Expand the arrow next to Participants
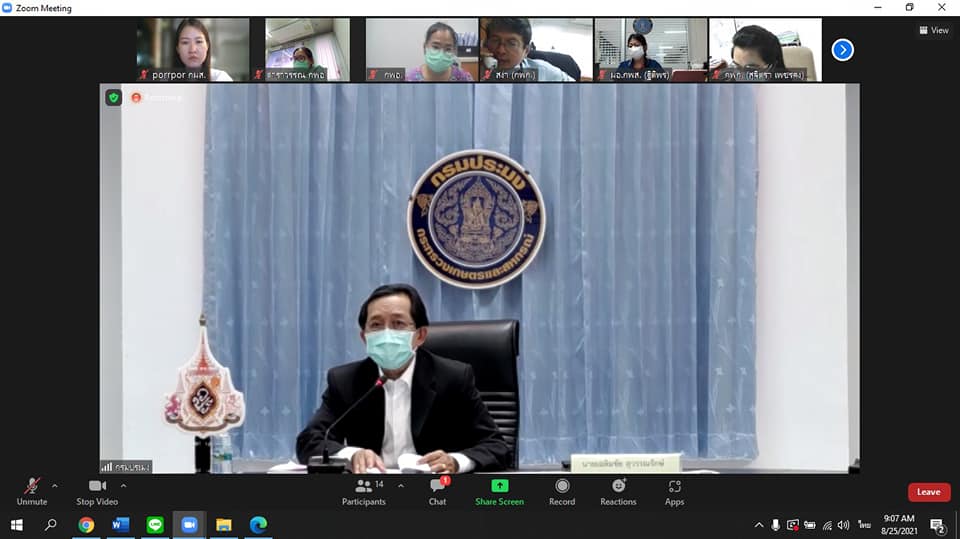Screen dimensions: 960x539 (401, 486)
